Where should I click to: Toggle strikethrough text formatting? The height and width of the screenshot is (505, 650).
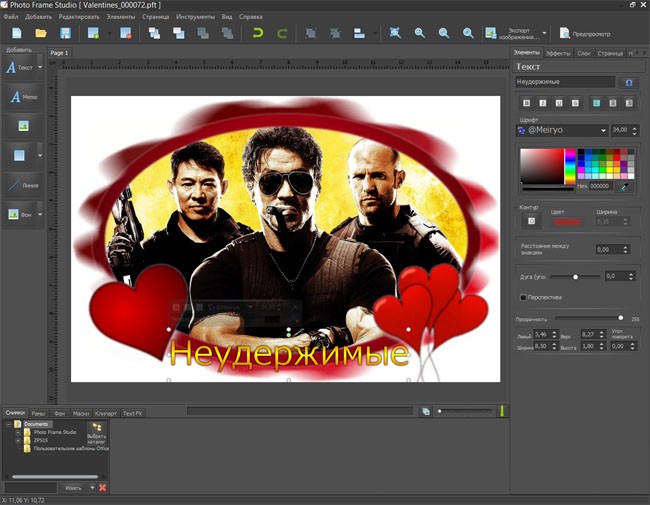575,103
